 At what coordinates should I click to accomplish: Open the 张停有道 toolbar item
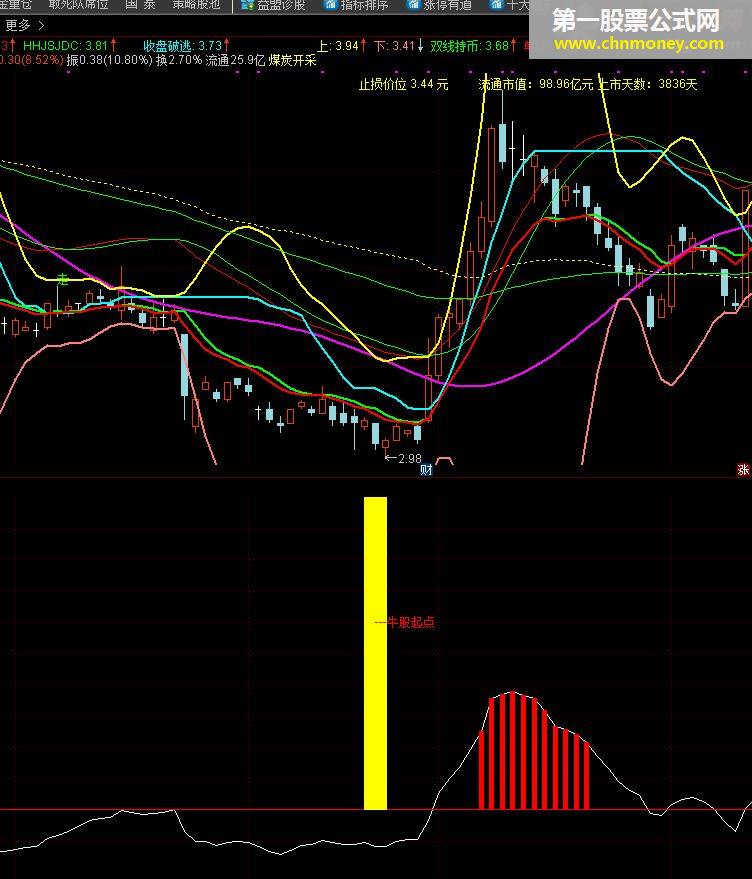[439, 6]
